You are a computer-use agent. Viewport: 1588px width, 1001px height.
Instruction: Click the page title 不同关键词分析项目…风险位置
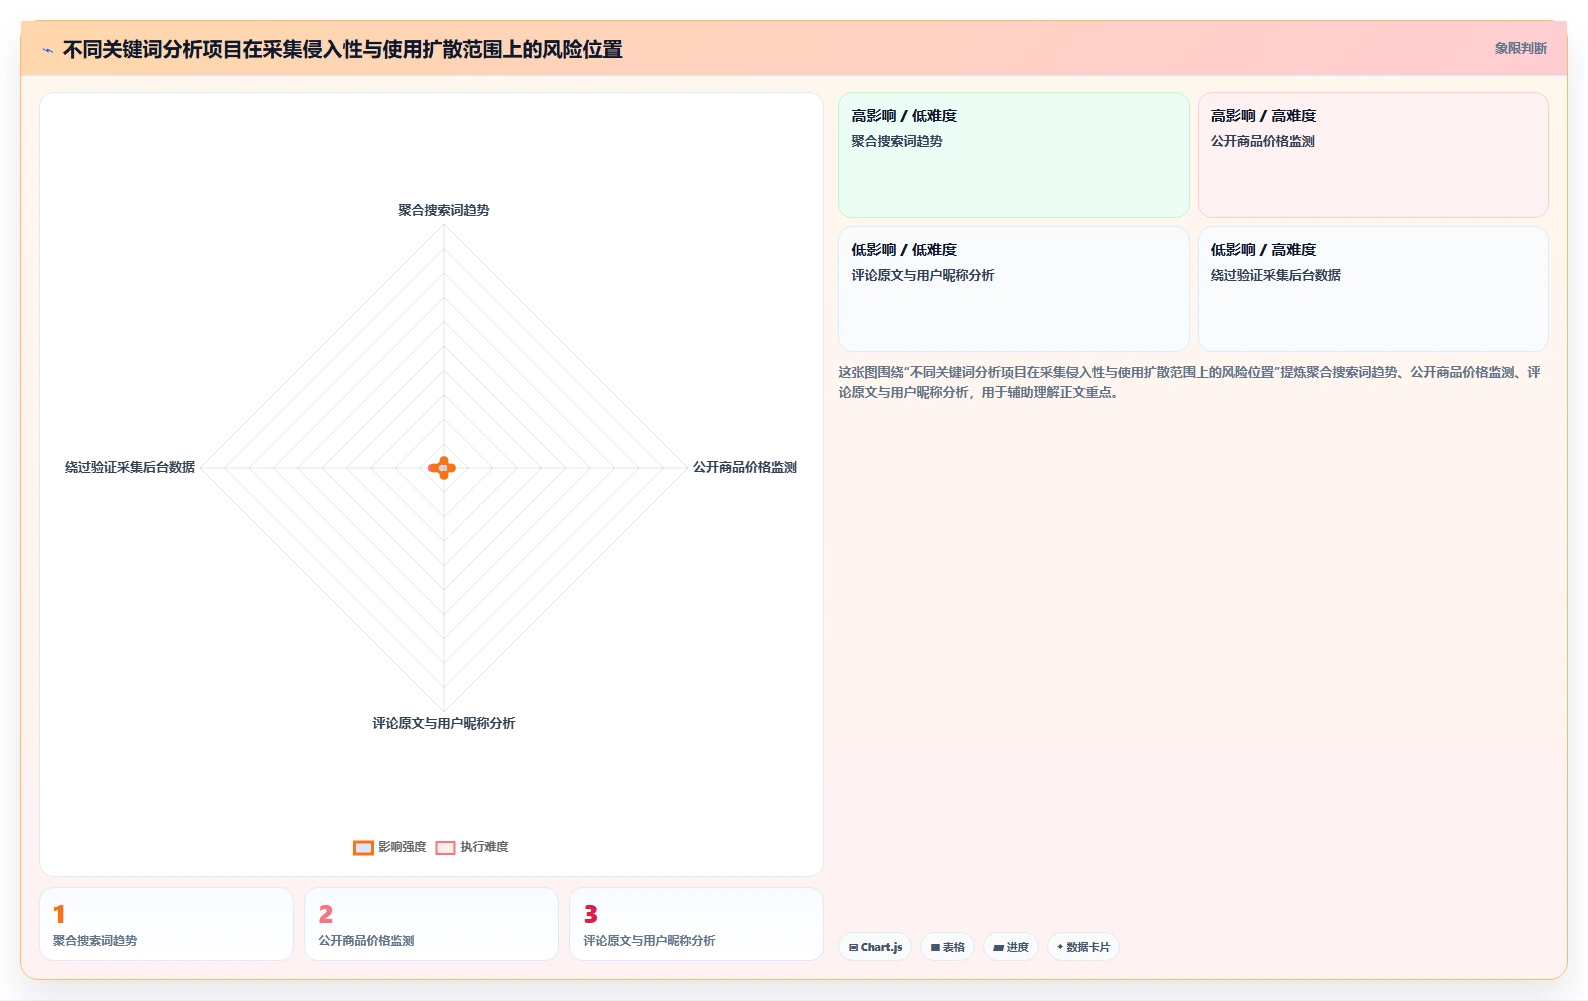[x=343, y=49]
